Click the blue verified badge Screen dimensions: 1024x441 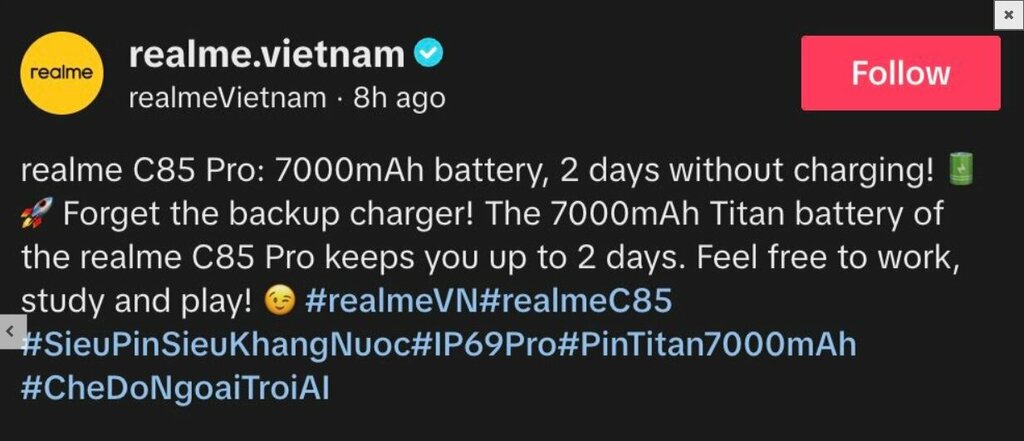(429, 54)
